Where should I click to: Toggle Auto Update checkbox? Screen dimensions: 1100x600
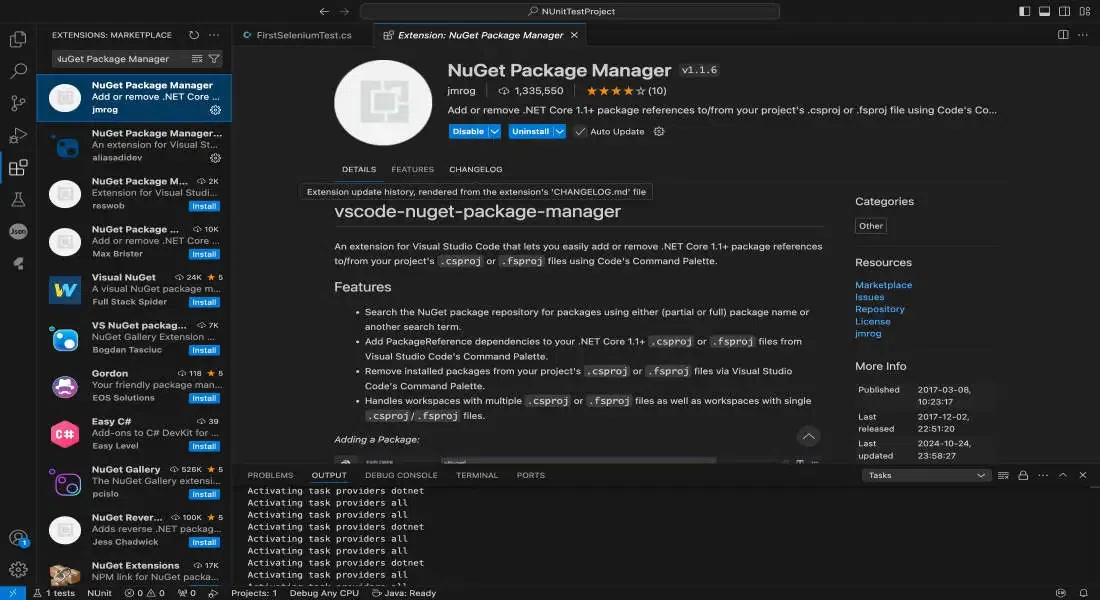(580, 131)
